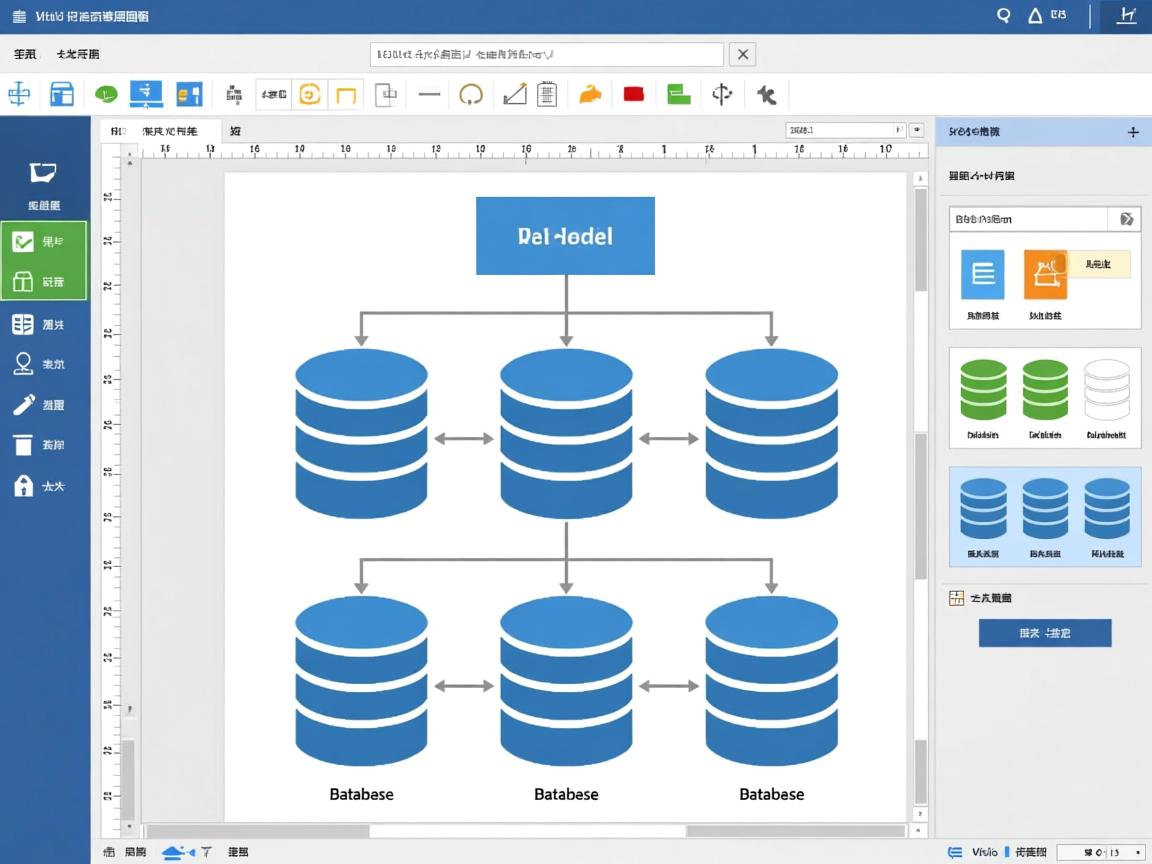Image resolution: width=1152 pixels, height=864 pixels.
Task: Click the search magnifier in title bar
Action: click(1004, 16)
